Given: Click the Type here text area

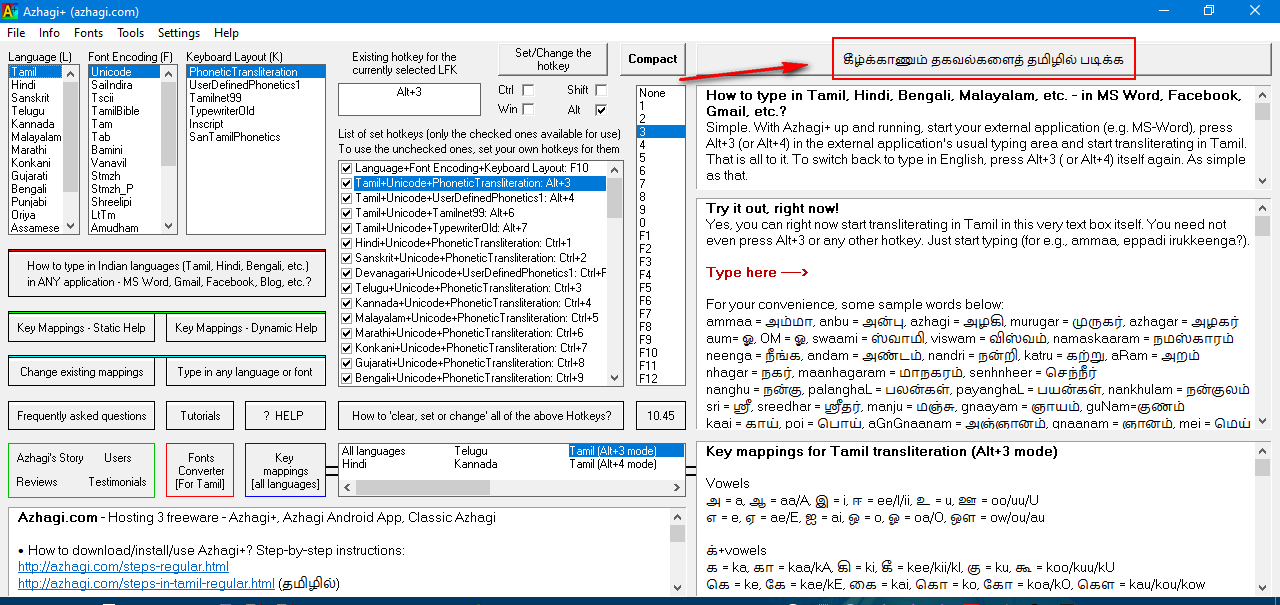Looking at the screenshot, I should pos(757,272).
